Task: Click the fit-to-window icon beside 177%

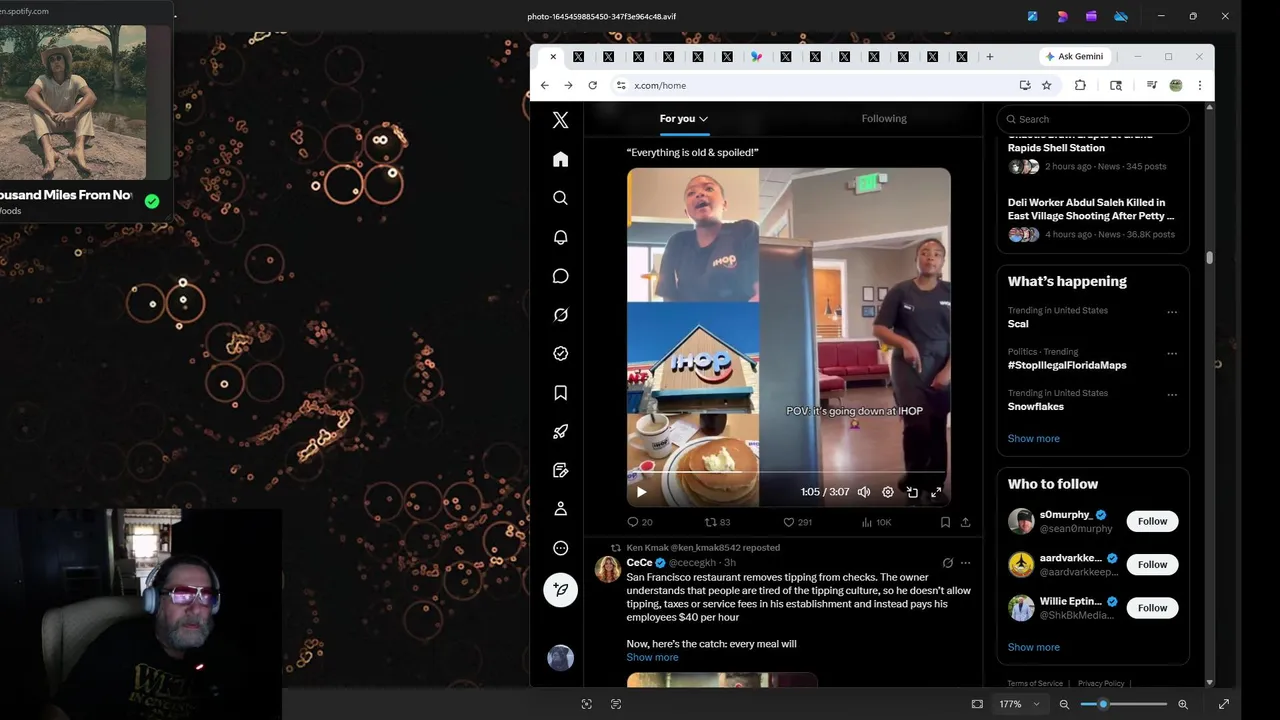Action: pos(977,704)
